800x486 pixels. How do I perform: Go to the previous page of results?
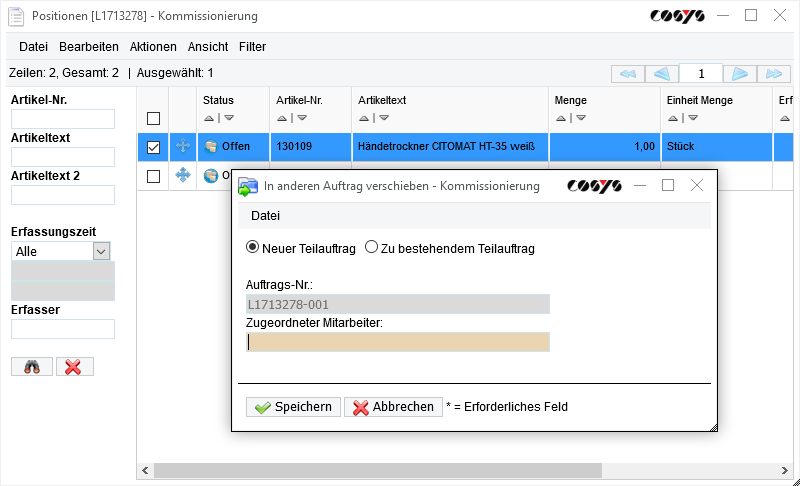coord(661,74)
